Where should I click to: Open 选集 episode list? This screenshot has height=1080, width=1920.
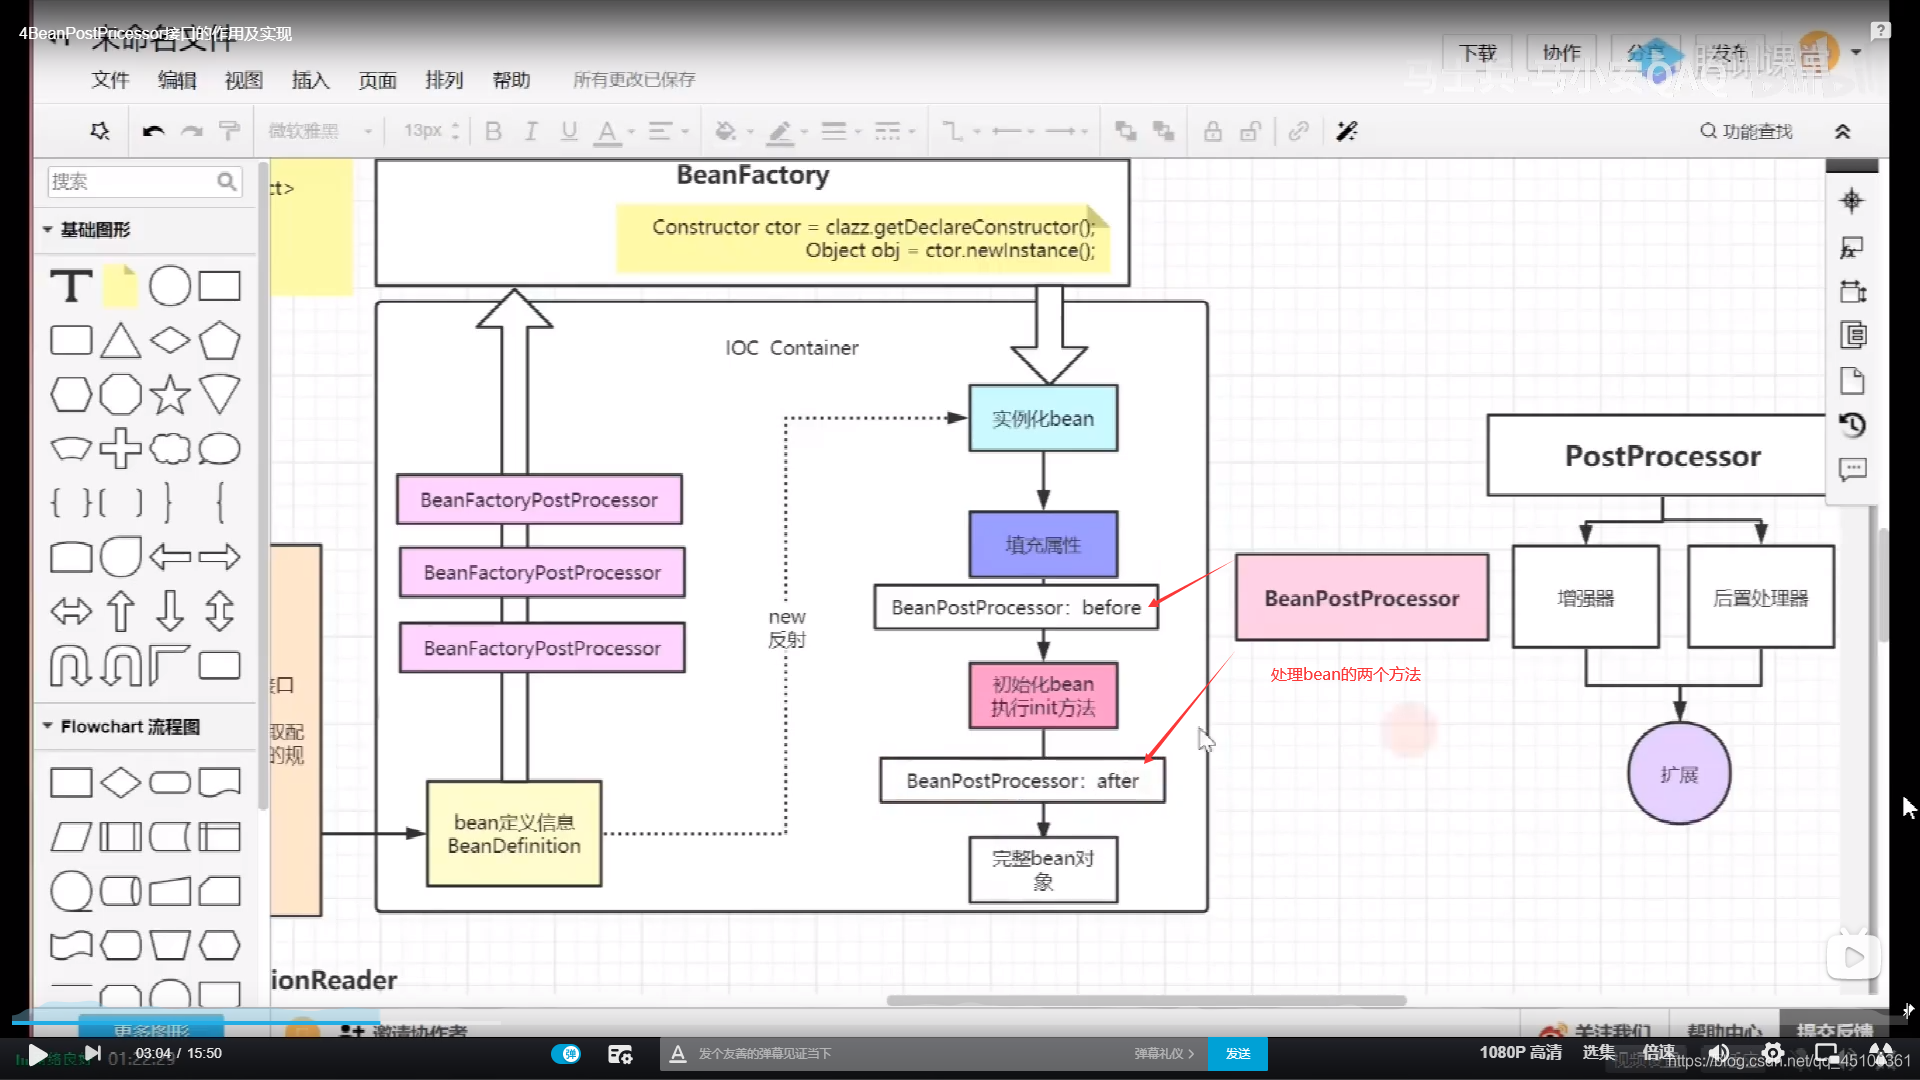[x=1598, y=1052]
